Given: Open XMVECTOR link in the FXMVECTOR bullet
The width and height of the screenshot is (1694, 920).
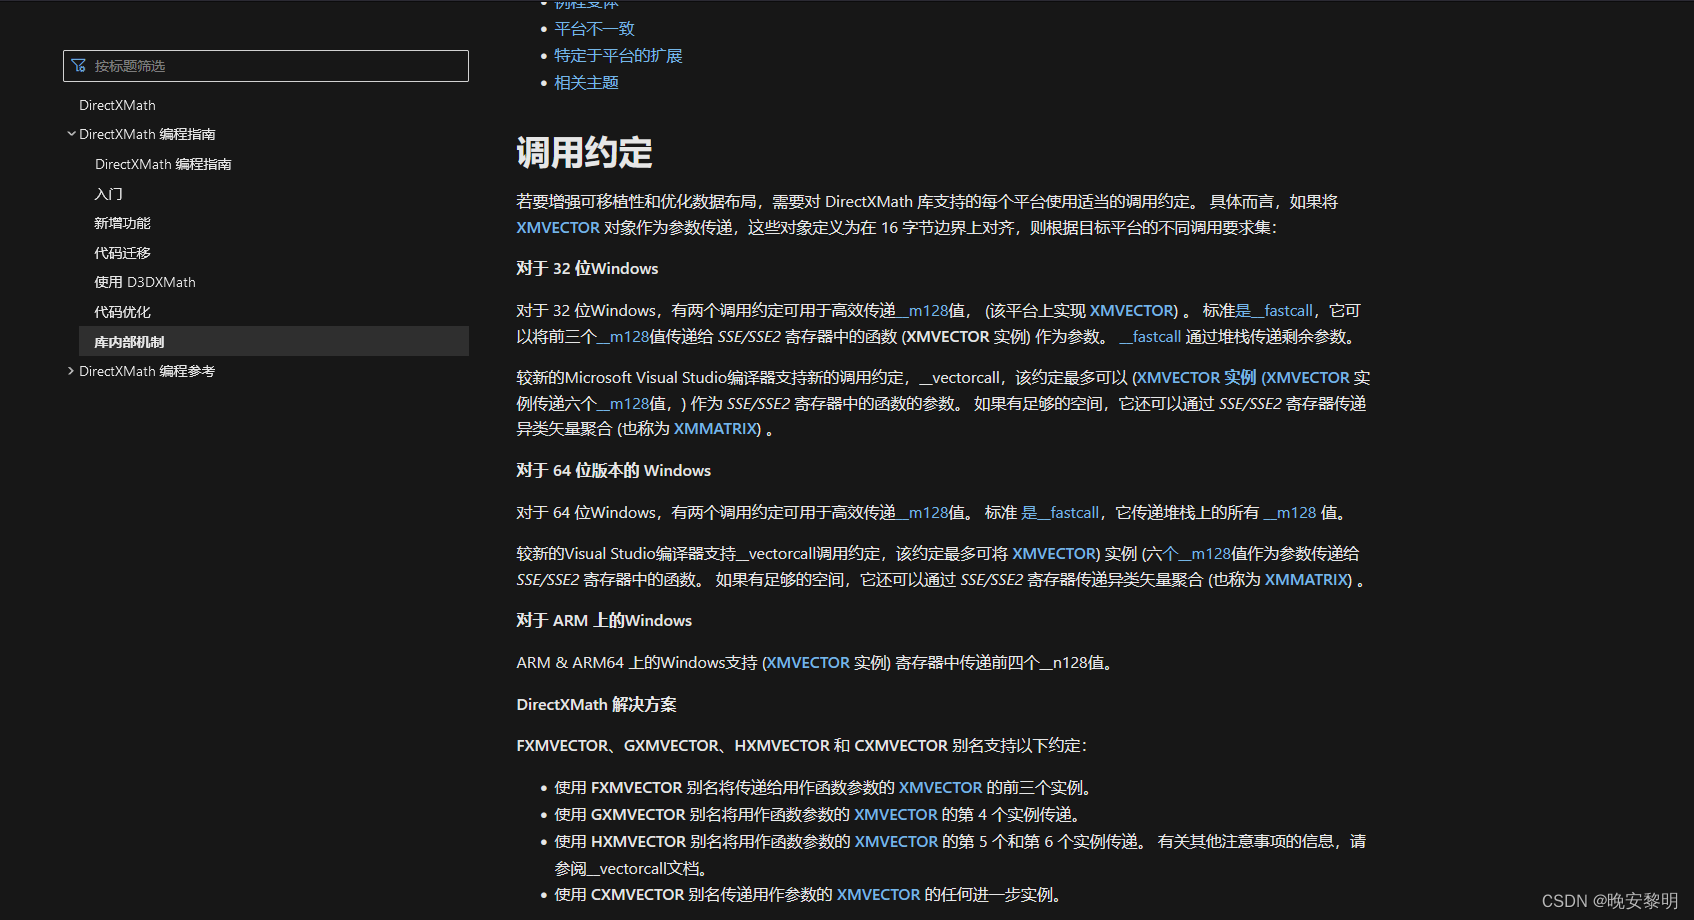Looking at the screenshot, I should tap(940, 788).
